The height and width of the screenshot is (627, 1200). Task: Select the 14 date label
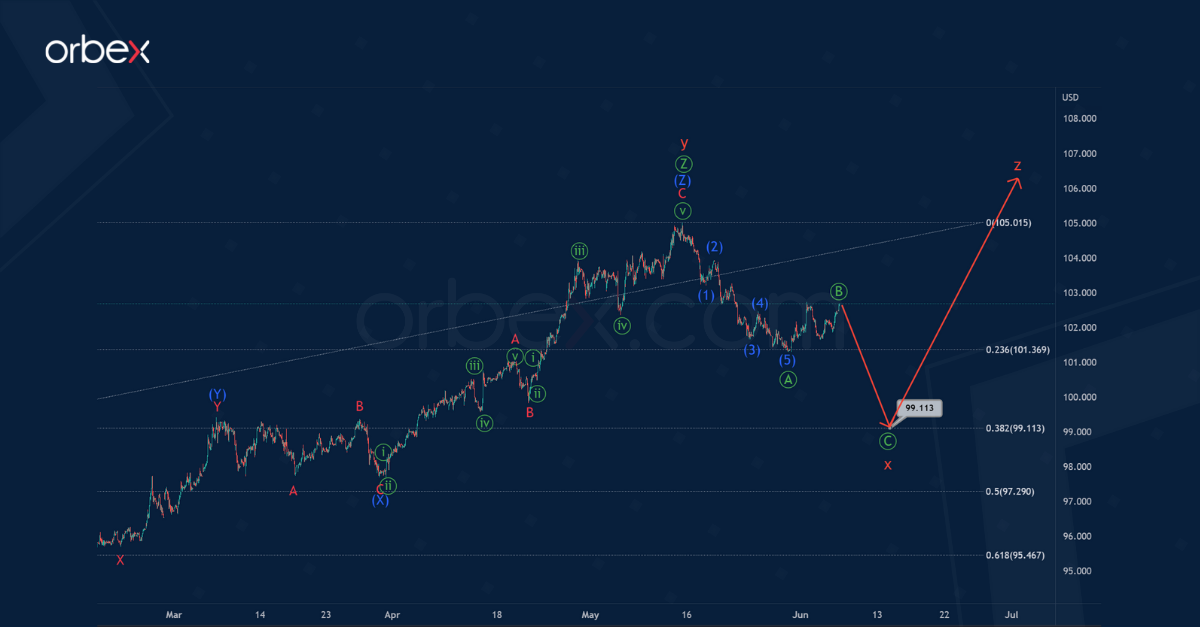pyautogui.click(x=259, y=614)
